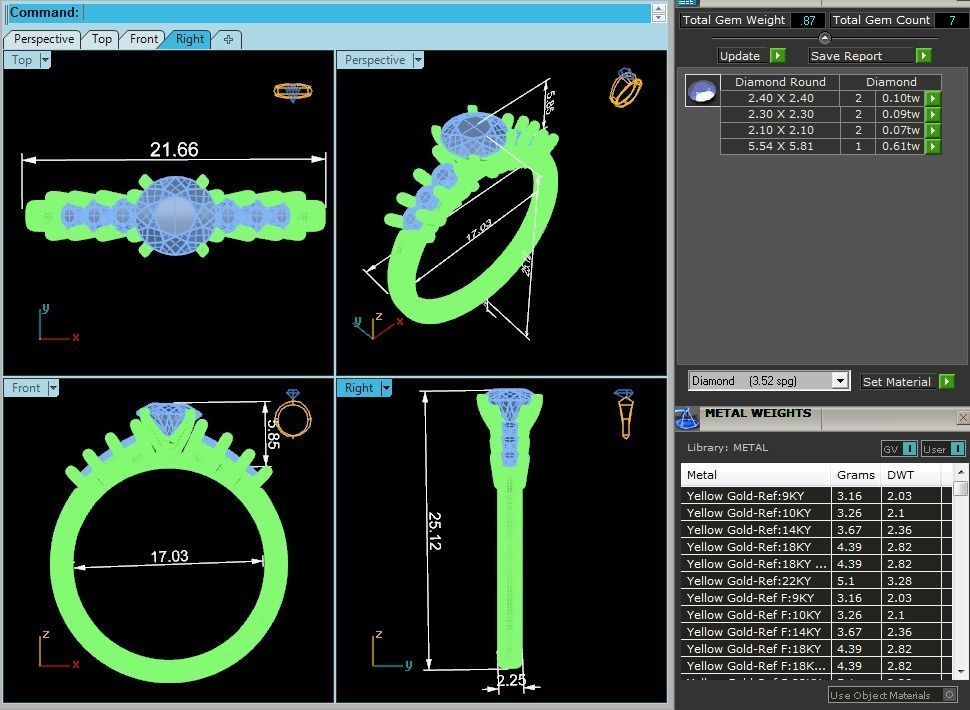Collapse the gem report panel circular arrow
Screen dimensions: 970x710
click(824, 38)
